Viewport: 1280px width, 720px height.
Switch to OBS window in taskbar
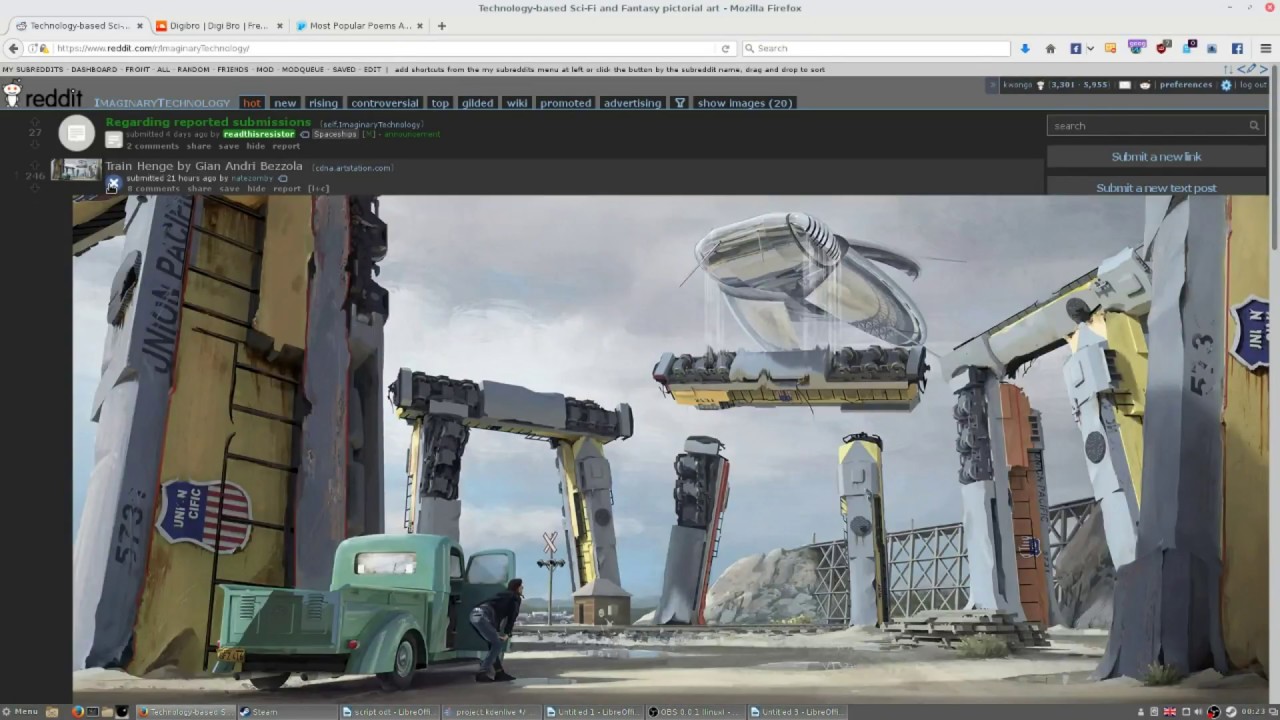[x=696, y=712]
